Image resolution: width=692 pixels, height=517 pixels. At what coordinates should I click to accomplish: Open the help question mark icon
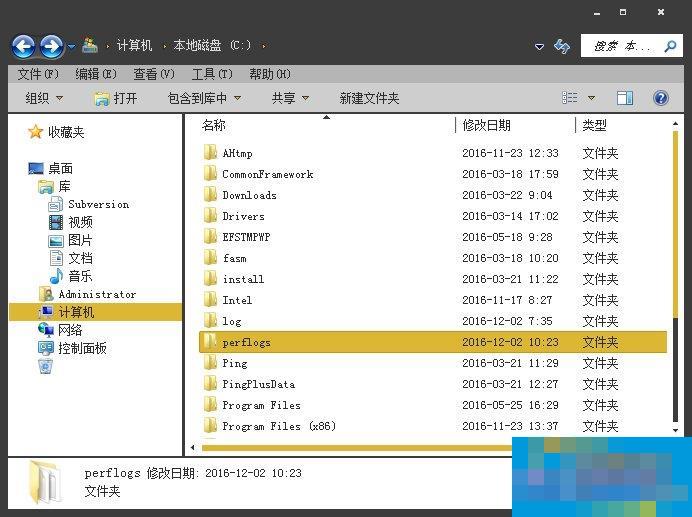click(x=660, y=98)
